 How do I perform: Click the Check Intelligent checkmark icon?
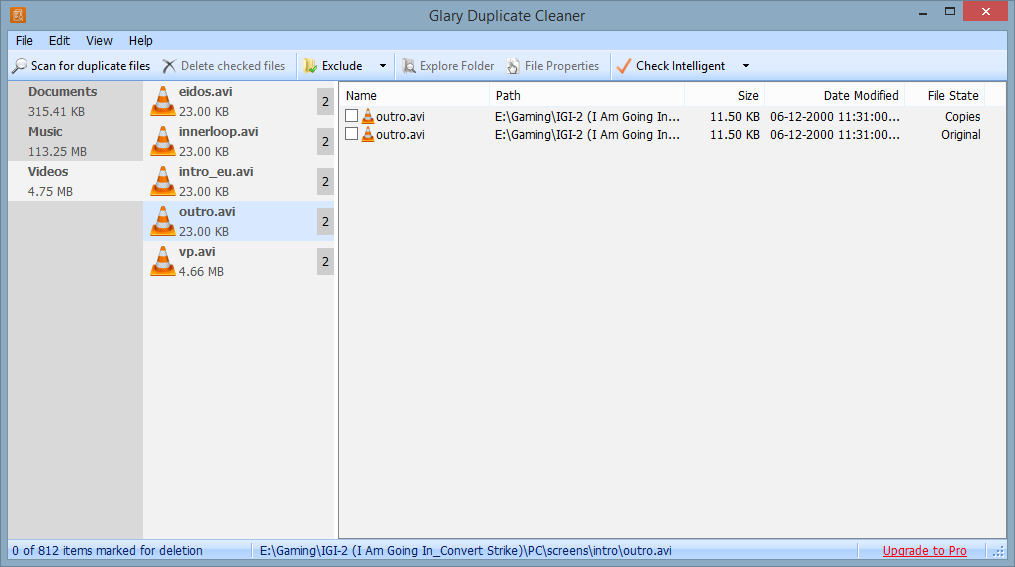(624, 66)
